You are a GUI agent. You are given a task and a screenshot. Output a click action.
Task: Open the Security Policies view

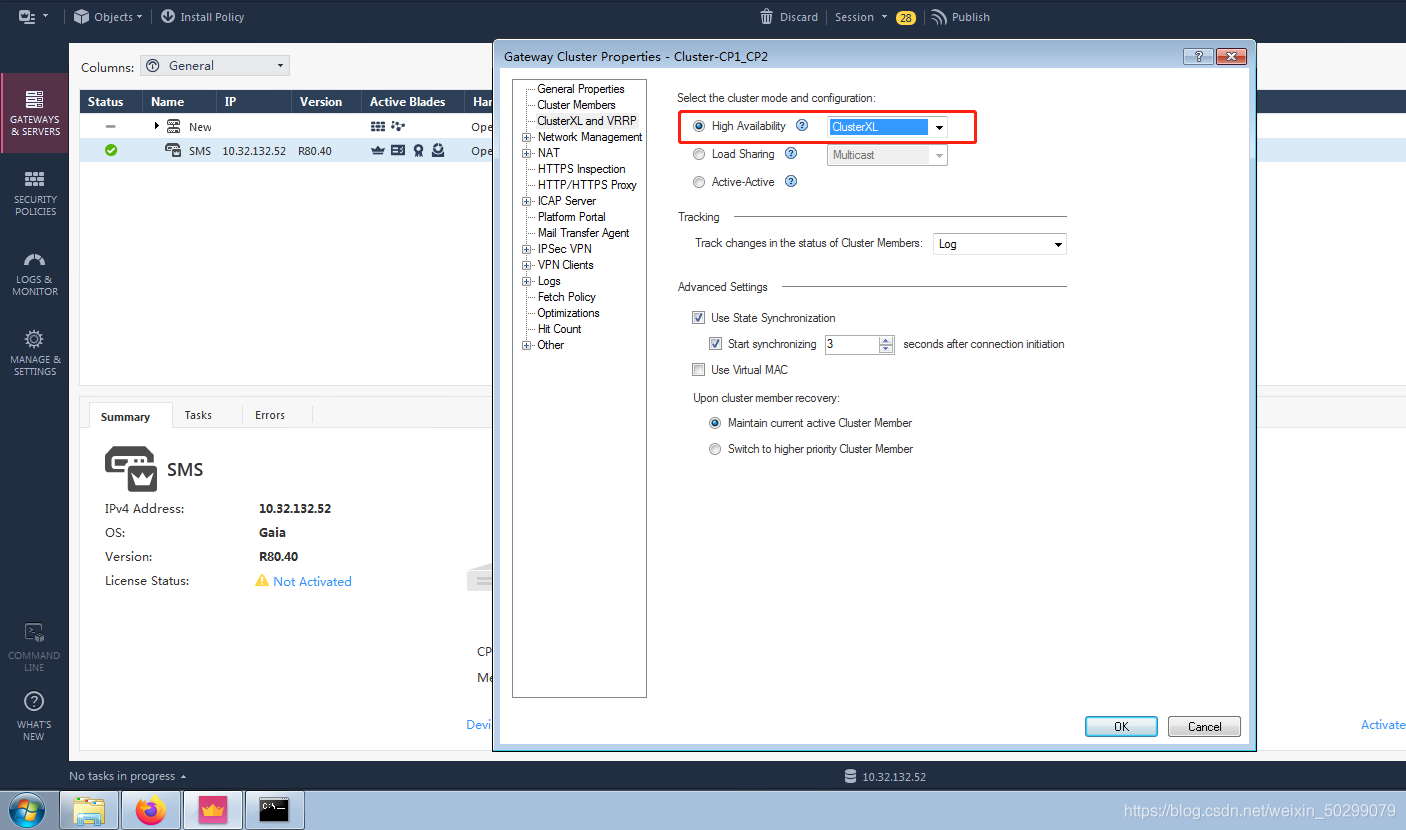[35, 193]
